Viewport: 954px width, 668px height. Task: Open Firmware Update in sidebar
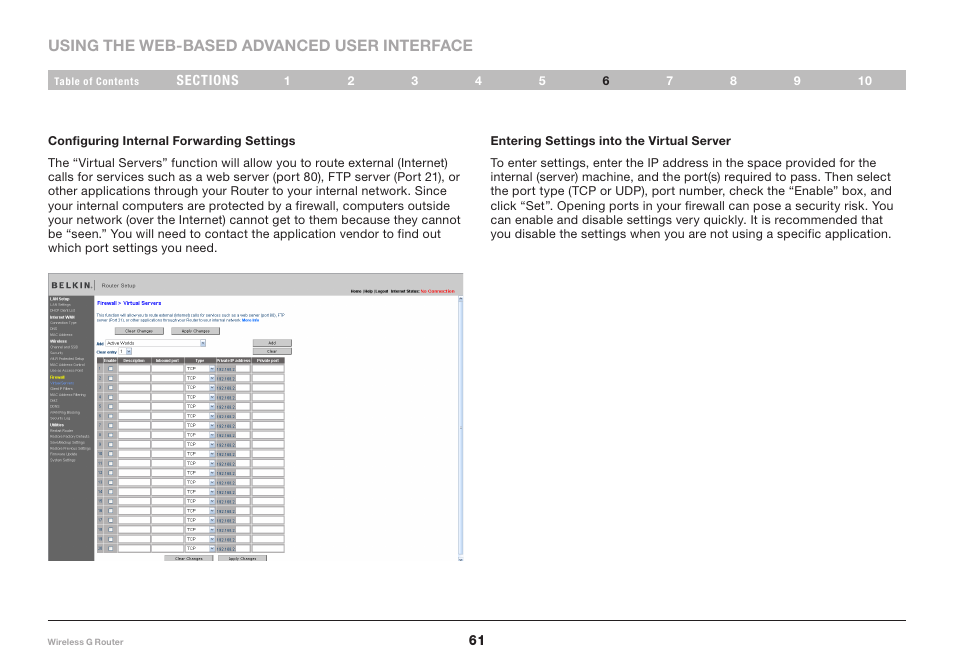(x=64, y=454)
